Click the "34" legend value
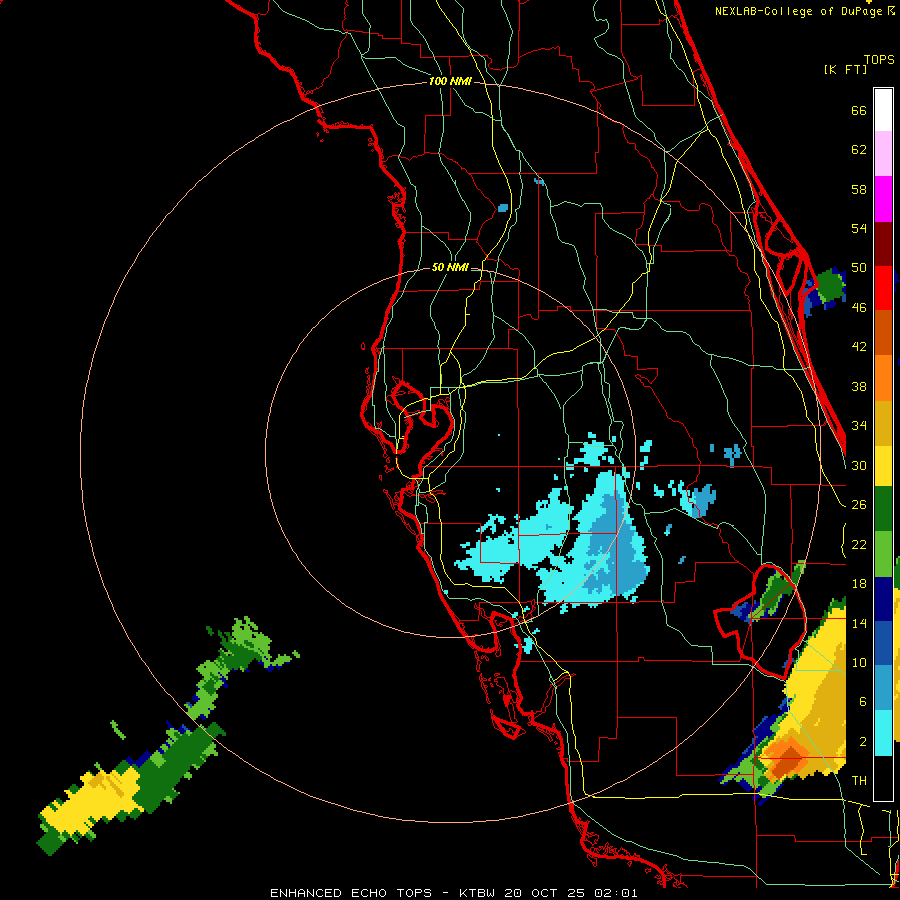Screen dimensions: 900x900 click(x=859, y=426)
